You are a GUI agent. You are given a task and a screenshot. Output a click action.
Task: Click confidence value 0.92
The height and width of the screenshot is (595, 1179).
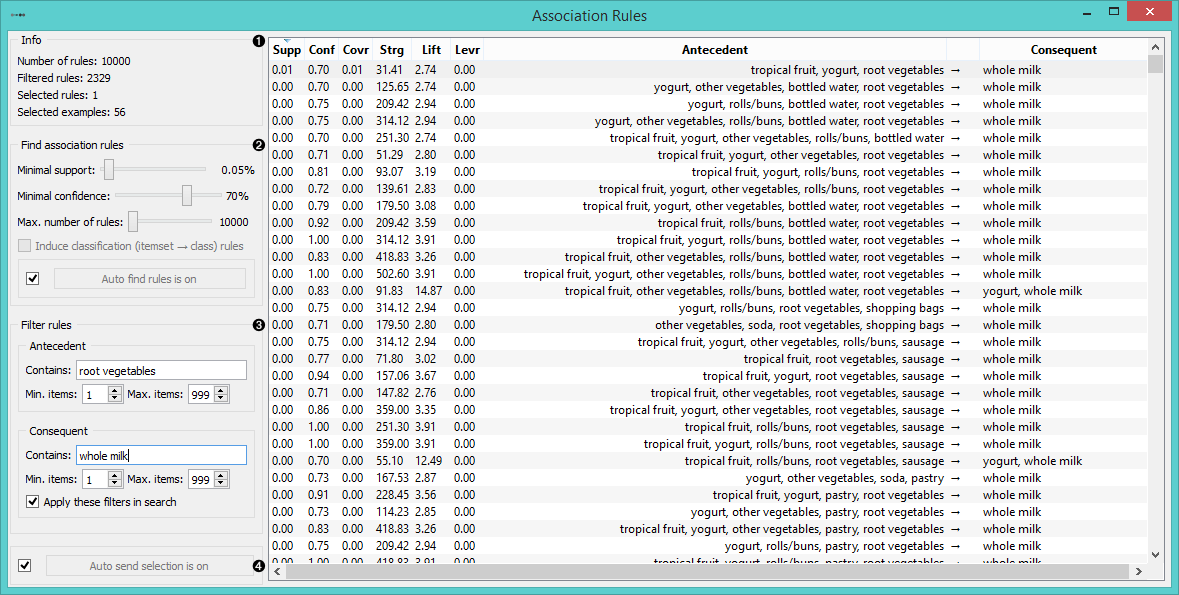click(x=318, y=223)
